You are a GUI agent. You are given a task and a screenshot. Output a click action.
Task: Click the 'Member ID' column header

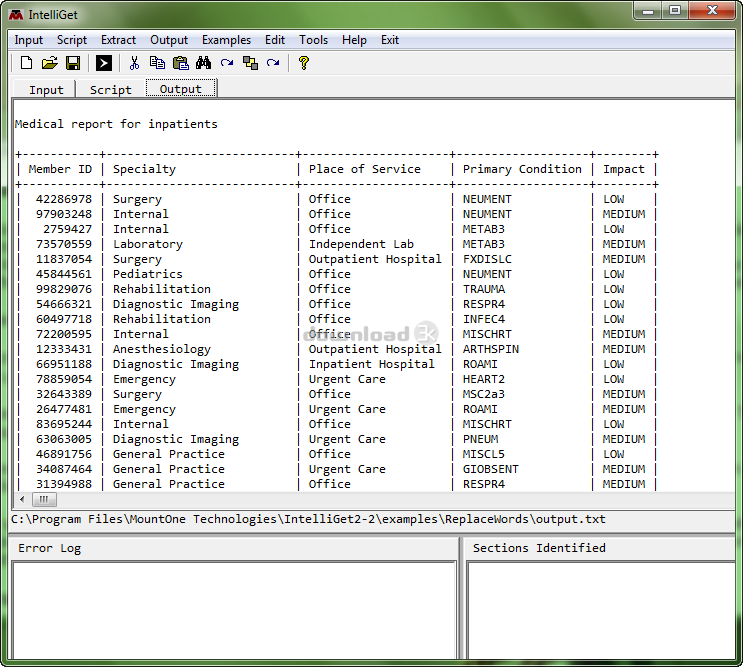coord(60,169)
